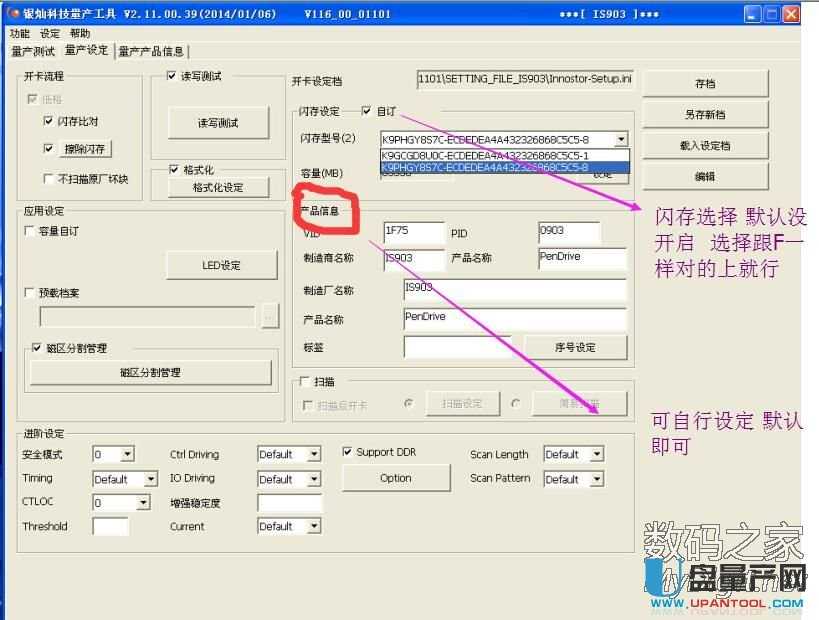The width and height of the screenshot is (819, 620).
Task: Click the 存档 save button
Action: pyautogui.click(x=705, y=82)
